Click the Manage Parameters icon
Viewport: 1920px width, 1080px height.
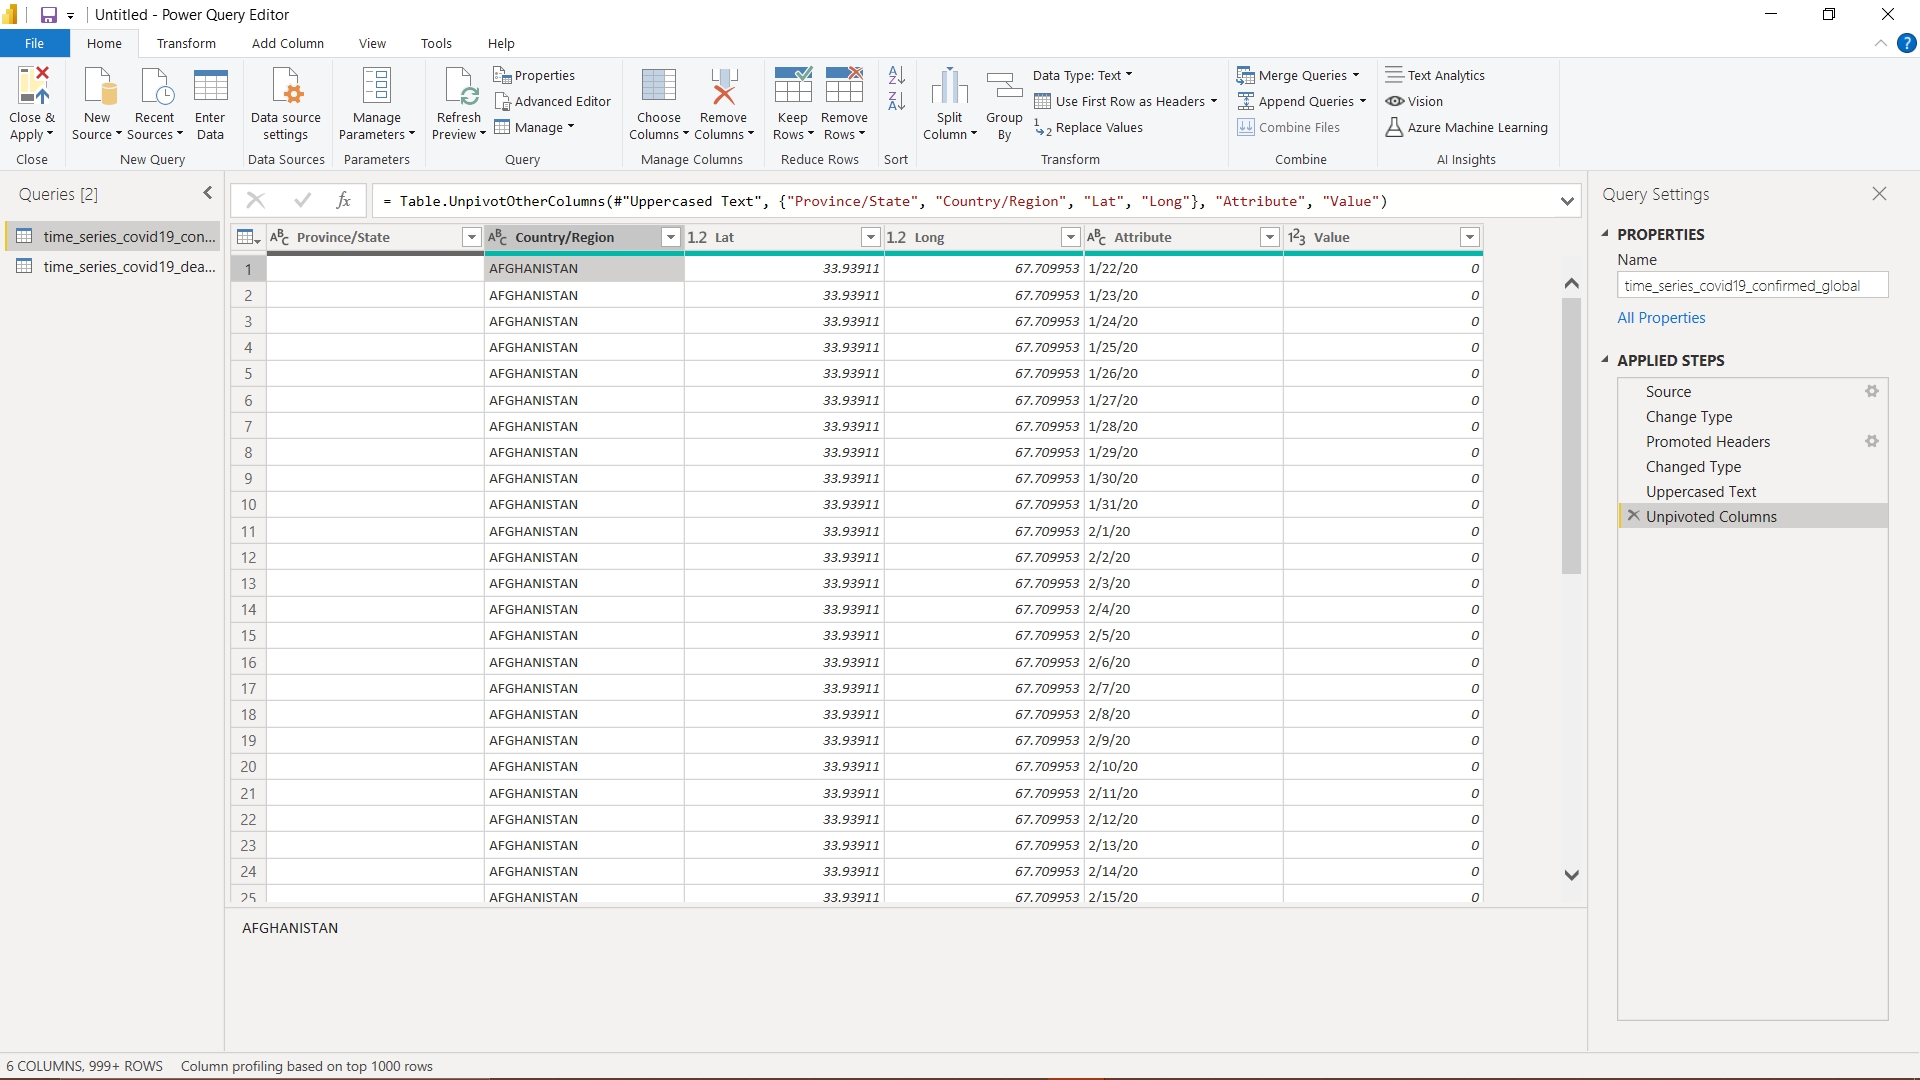point(376,87)
